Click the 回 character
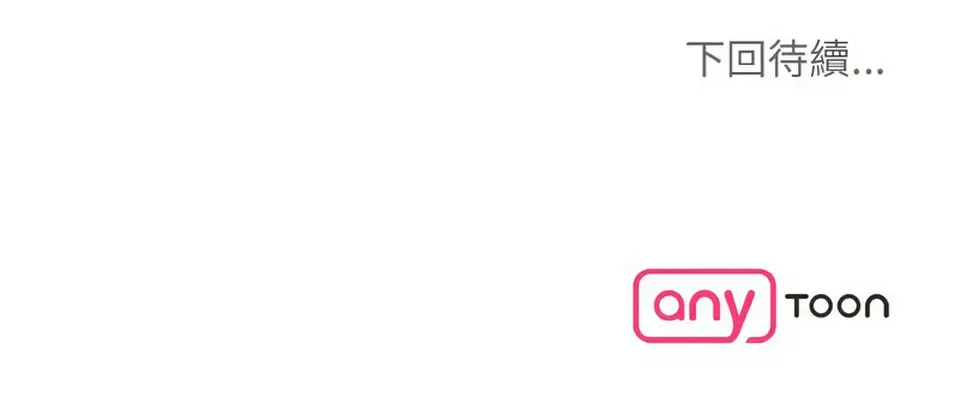This screenshot has height=400, width=960. (x=747, y=59)
